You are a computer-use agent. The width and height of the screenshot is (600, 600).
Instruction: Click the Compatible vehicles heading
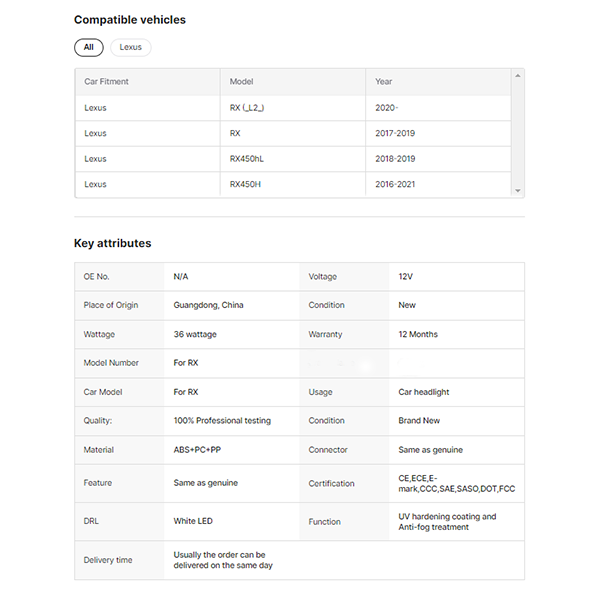[x=130, y=19]
